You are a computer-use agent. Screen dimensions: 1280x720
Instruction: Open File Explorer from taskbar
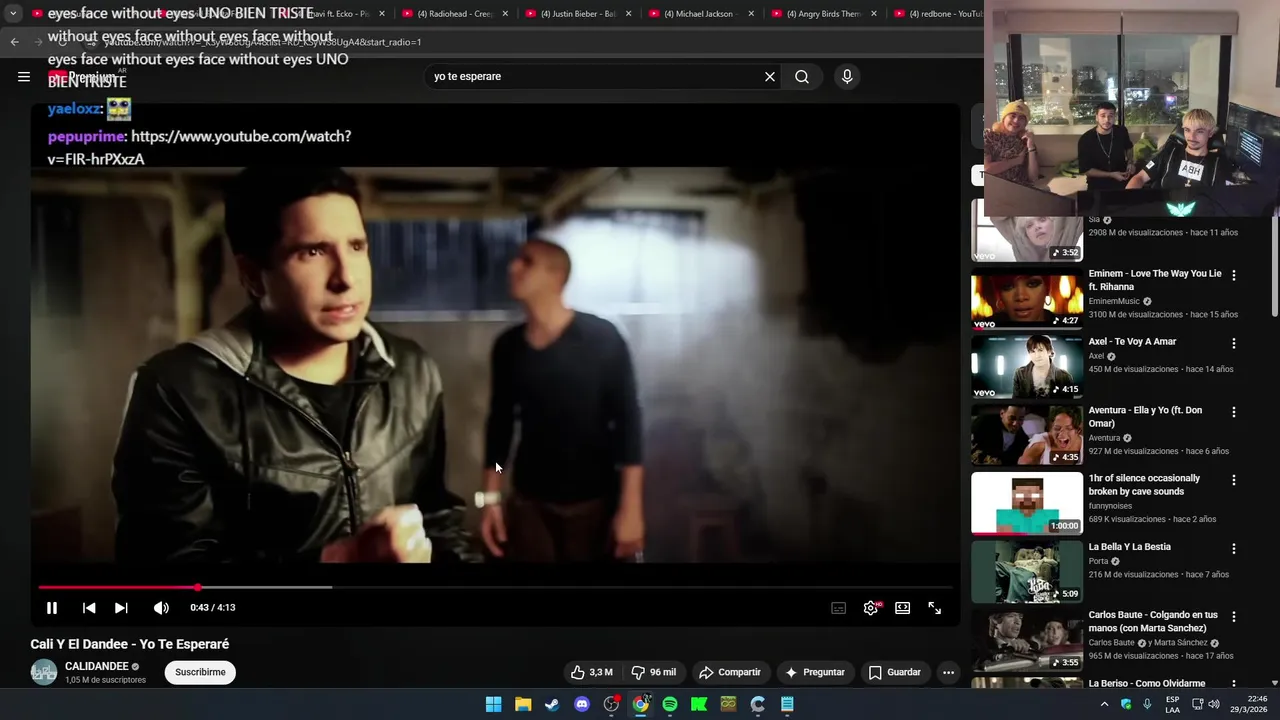pos(523,704)
